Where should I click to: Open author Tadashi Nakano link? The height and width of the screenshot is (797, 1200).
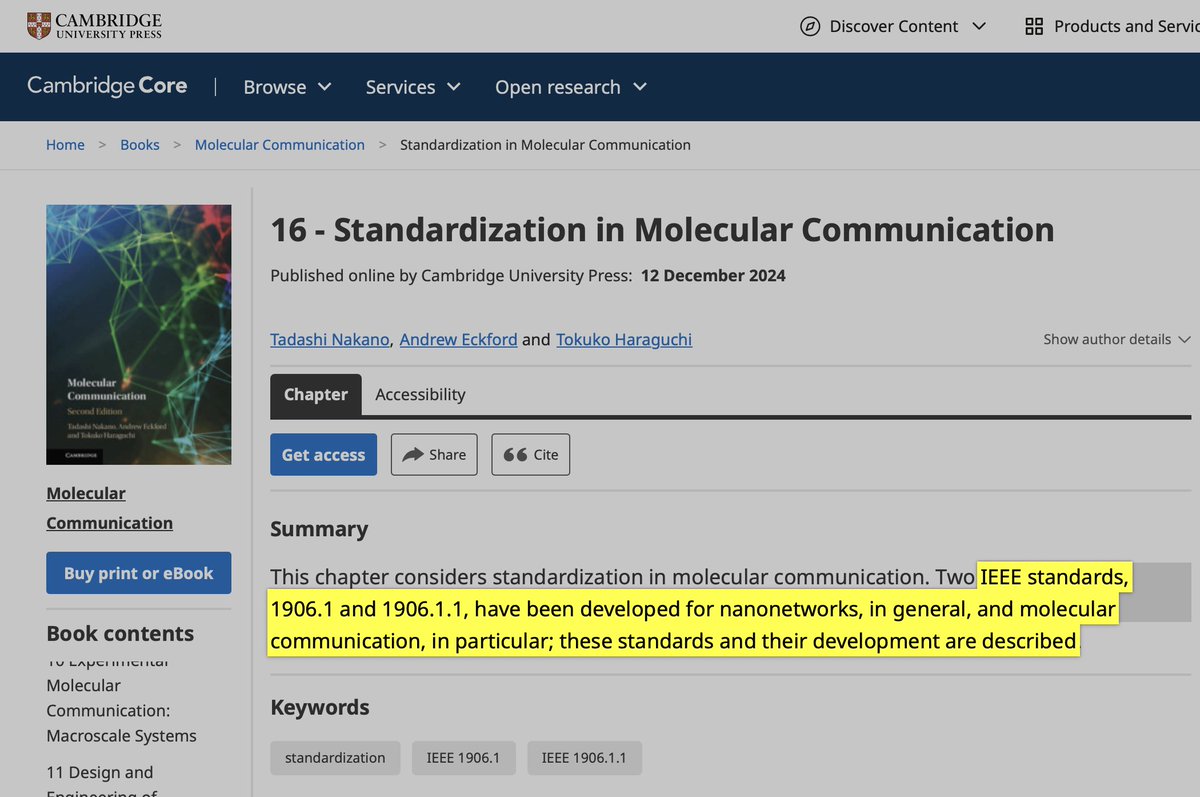click(x=330, y=339)
